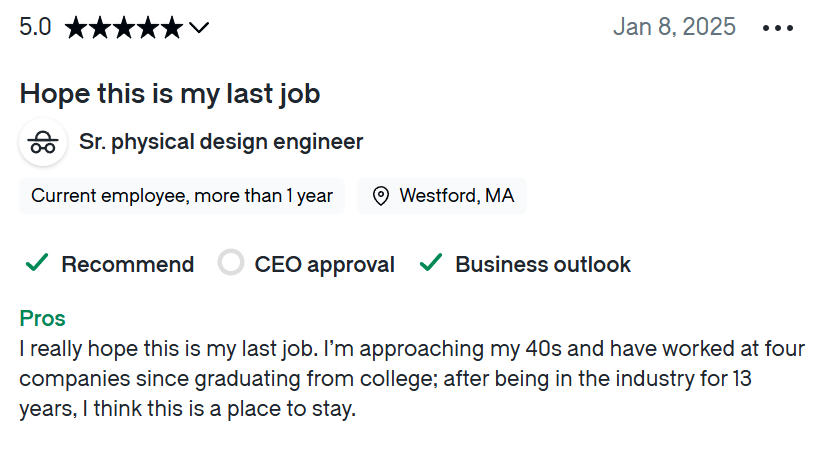Click the CEO approval label
This screenshot has width=837, height=451.
[x=324, y=265]
